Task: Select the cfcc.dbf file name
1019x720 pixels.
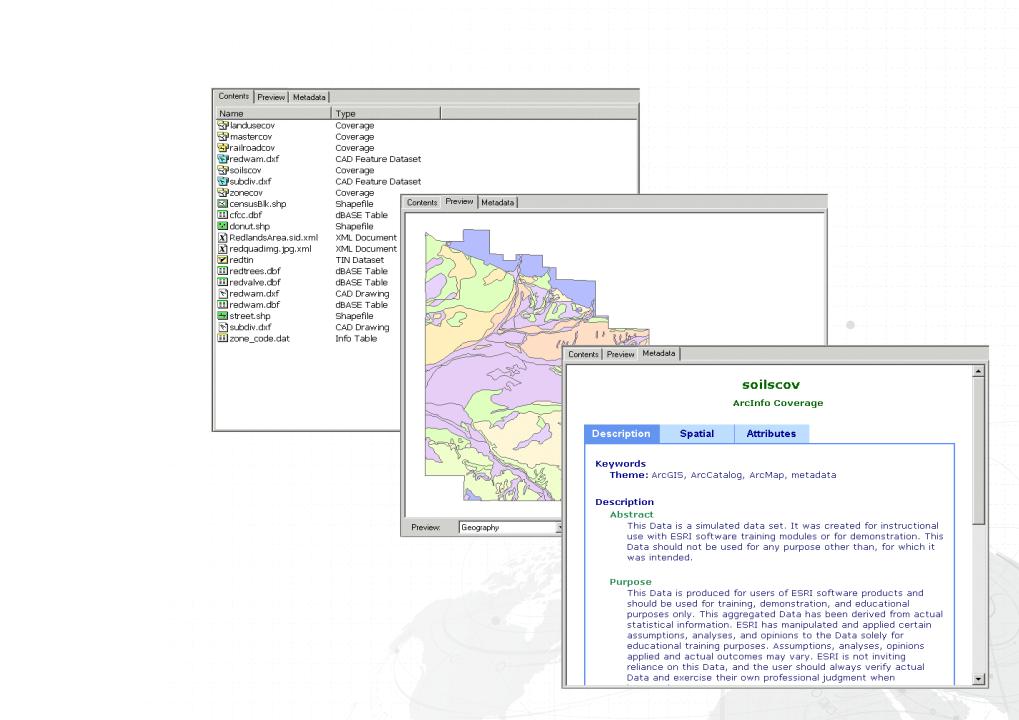Action: coord(246,215)
